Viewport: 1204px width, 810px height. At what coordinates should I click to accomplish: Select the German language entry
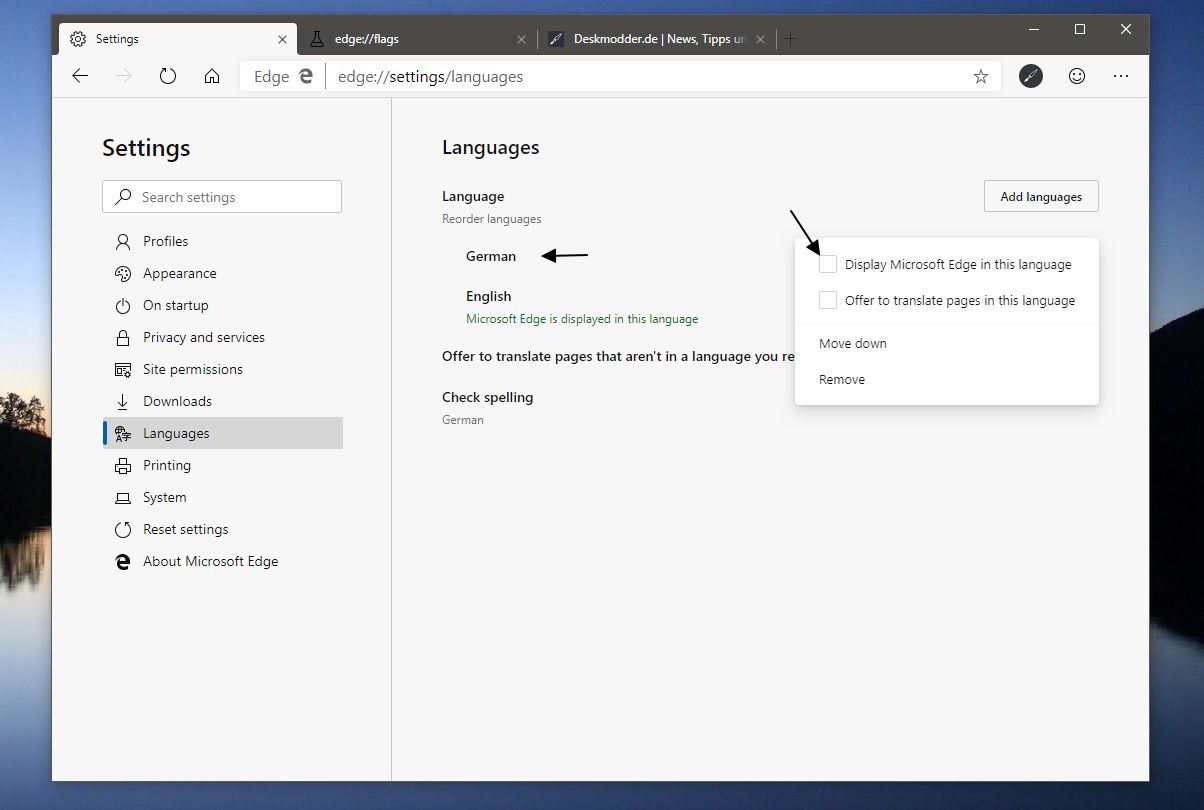(x=491, y=256)
